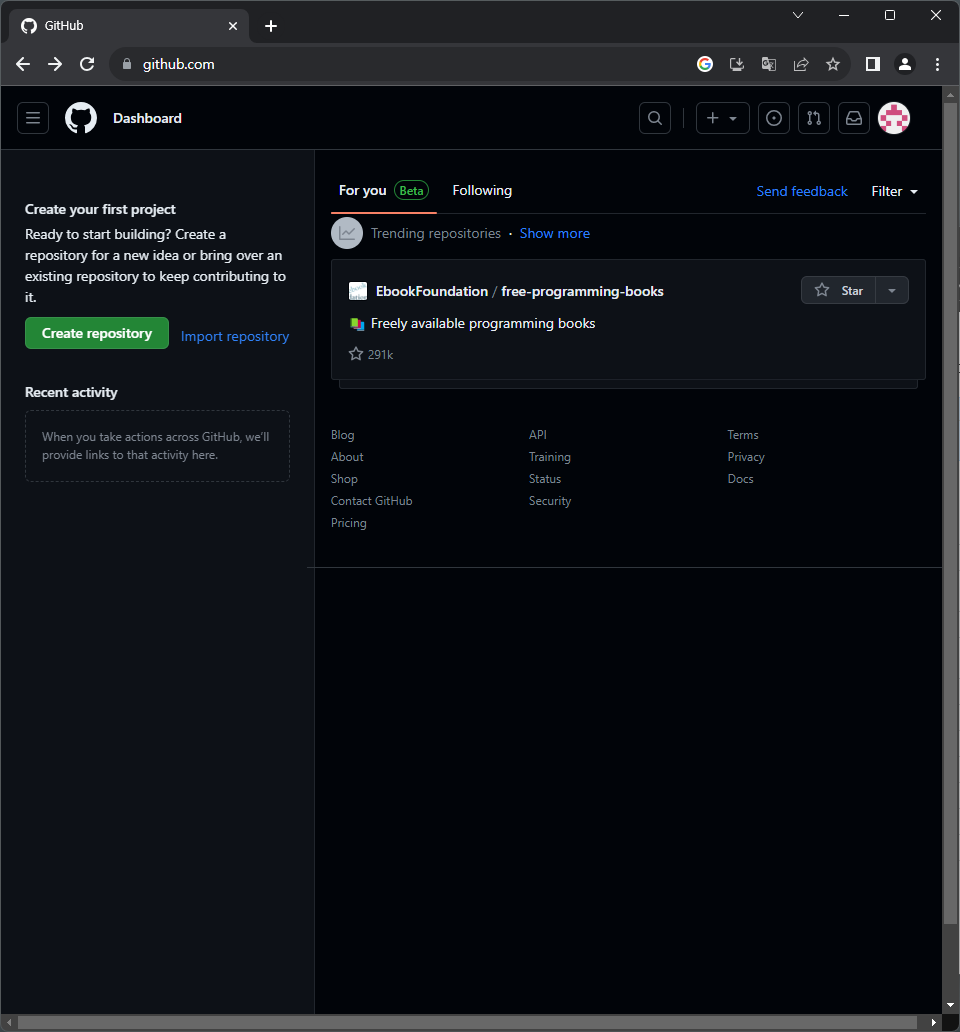Open the notifications inbox icon

point(854,118)
